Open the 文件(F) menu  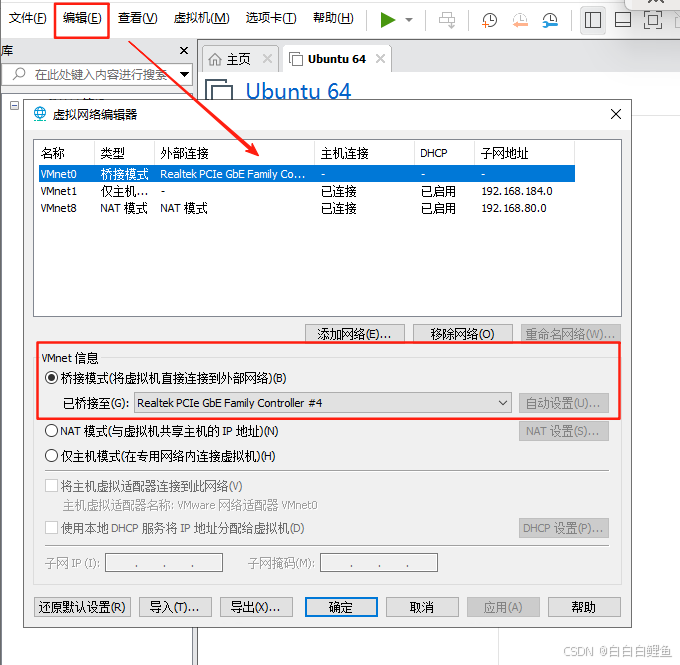pos(27,18)
